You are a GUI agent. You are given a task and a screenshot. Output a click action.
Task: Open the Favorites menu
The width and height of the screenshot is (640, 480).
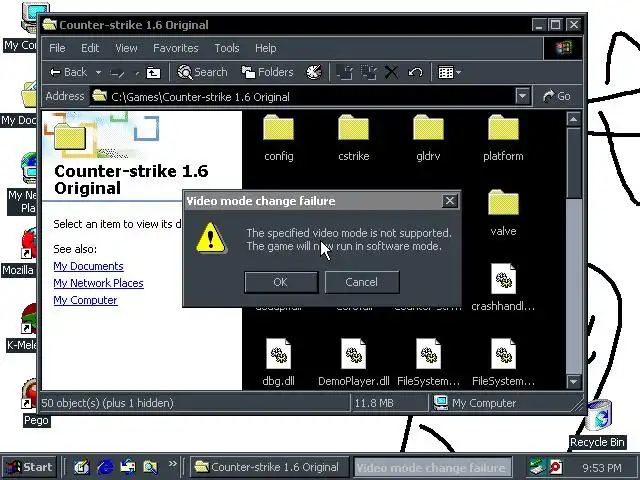point(176,48)
